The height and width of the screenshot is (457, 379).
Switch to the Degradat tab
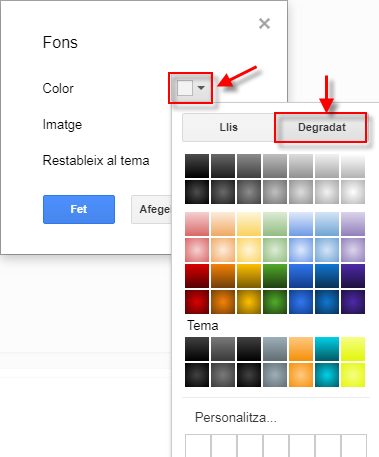pos(321,127)
